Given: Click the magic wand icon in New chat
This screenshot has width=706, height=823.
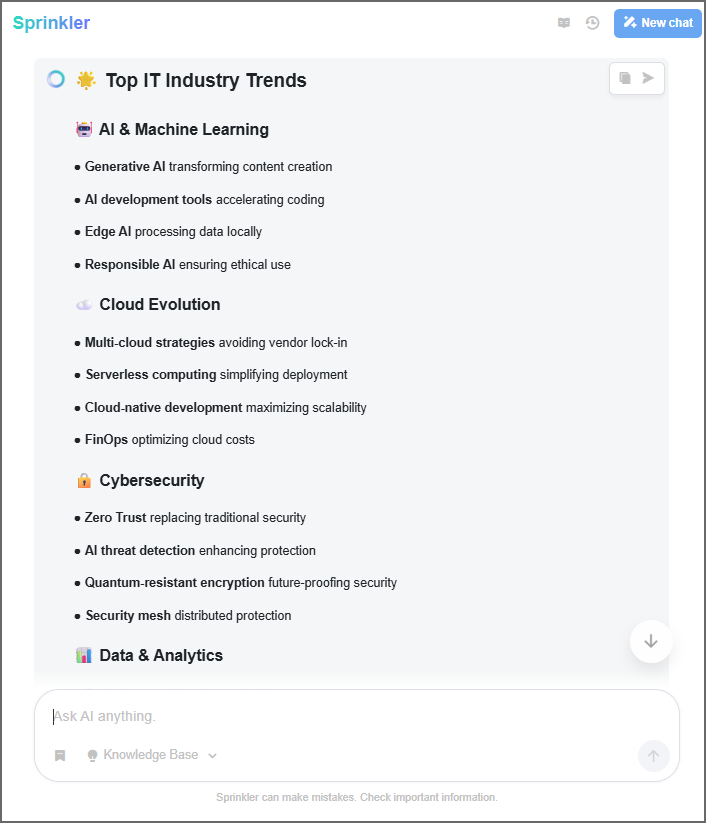Looking at the screenshot, I should pos(629,23).
